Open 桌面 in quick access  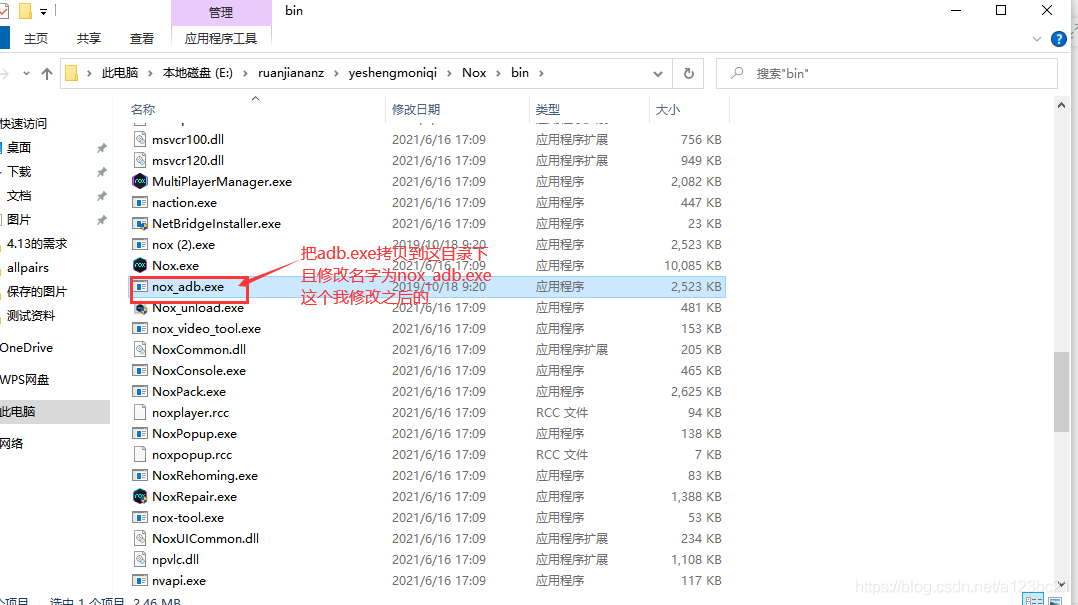[19, 147]
